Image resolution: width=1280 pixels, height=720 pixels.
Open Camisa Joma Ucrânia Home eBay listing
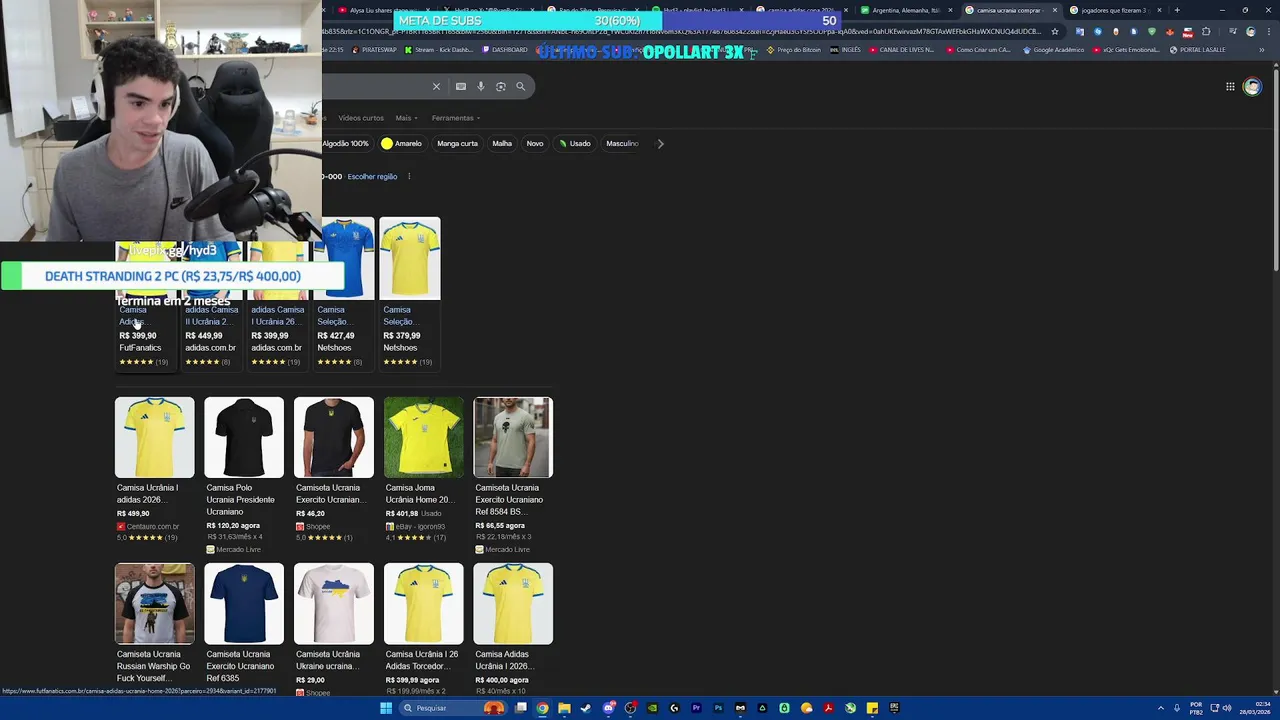click(x=424, y=471)
